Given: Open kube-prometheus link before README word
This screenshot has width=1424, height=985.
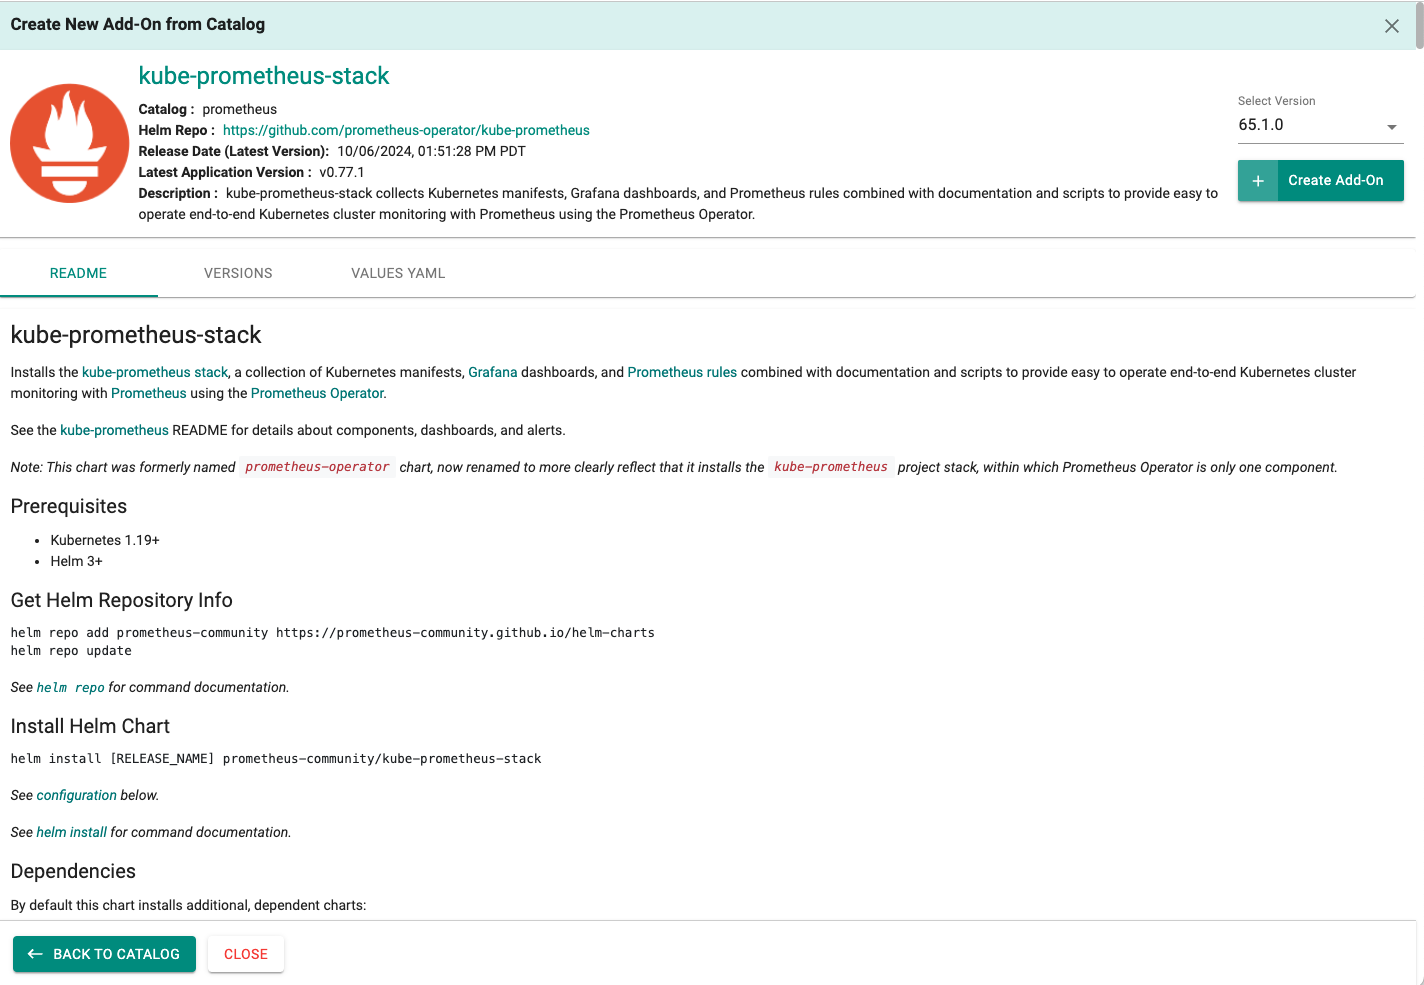Looking at the screenshot, I should click(x=114, y=430).
